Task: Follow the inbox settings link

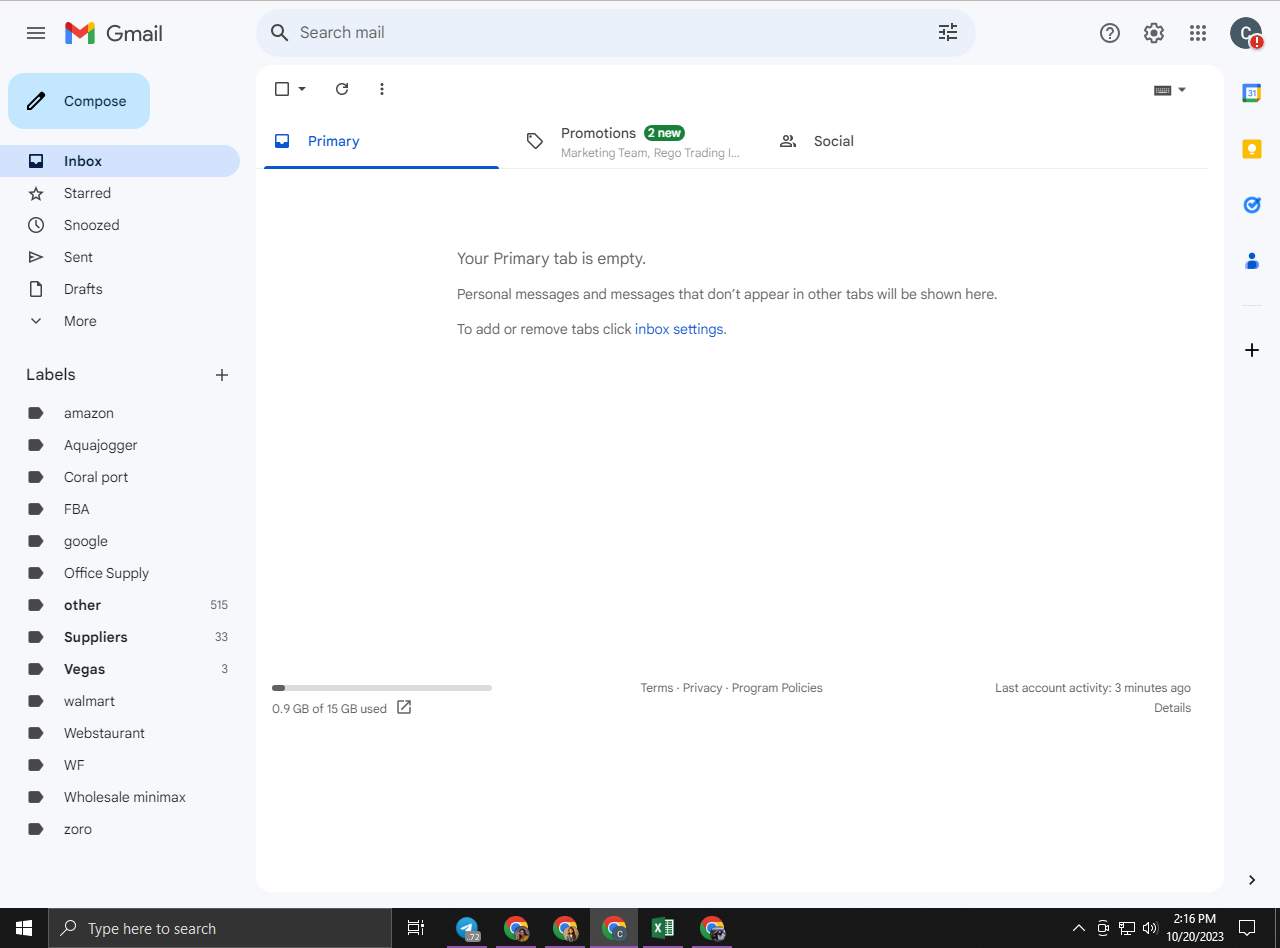Action: [679, 329]
